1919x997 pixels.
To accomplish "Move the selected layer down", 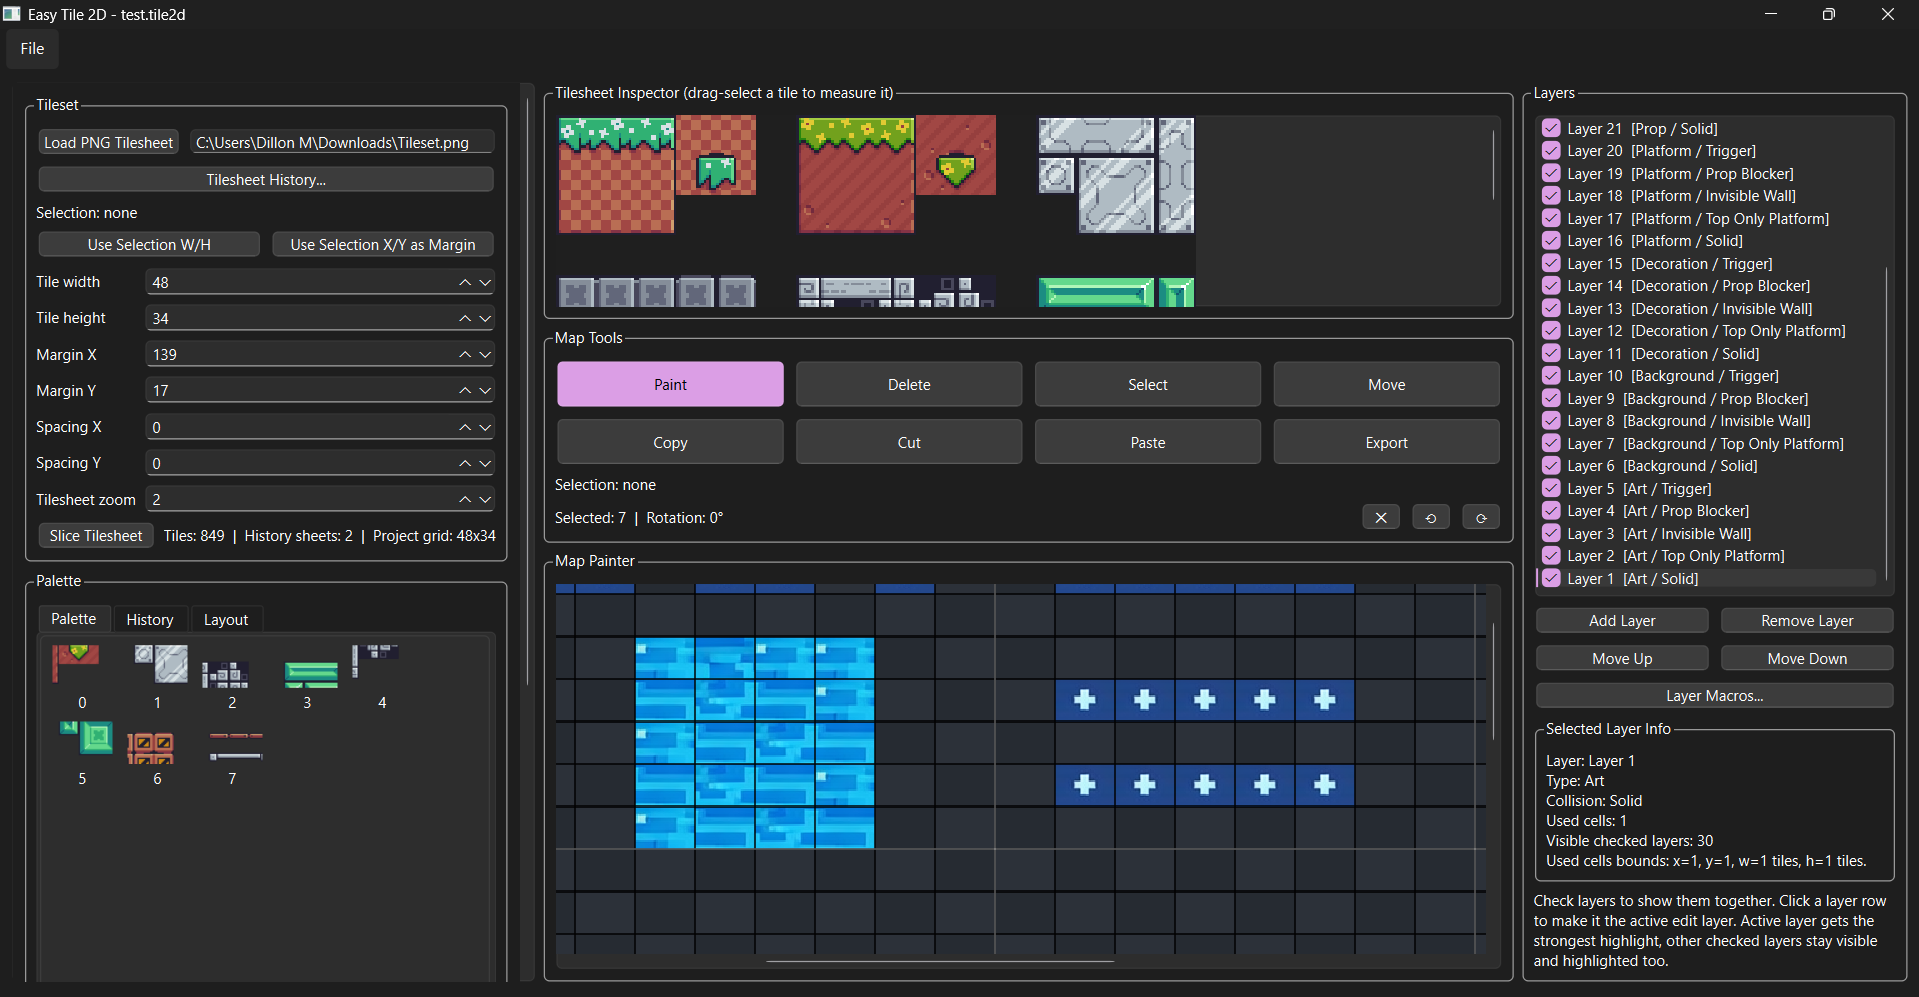I will [x=1807, y=659].
